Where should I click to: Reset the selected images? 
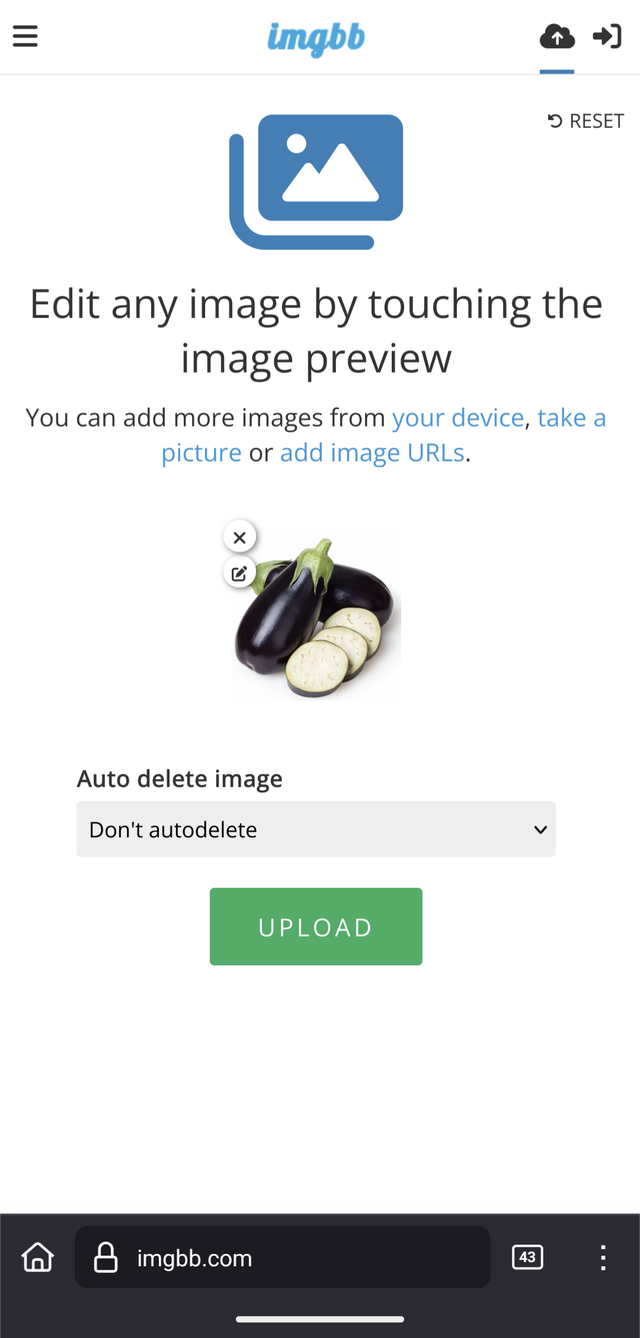586,121
